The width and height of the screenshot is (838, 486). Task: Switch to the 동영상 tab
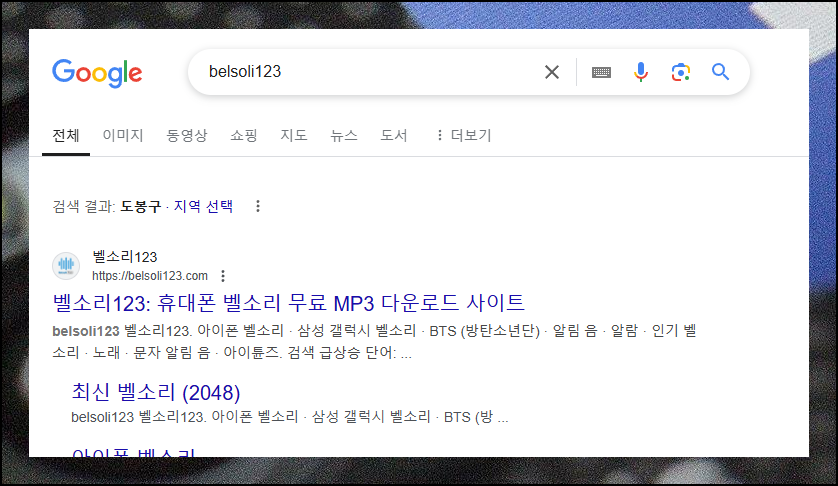pyautogui.click(x=187, y=136)
